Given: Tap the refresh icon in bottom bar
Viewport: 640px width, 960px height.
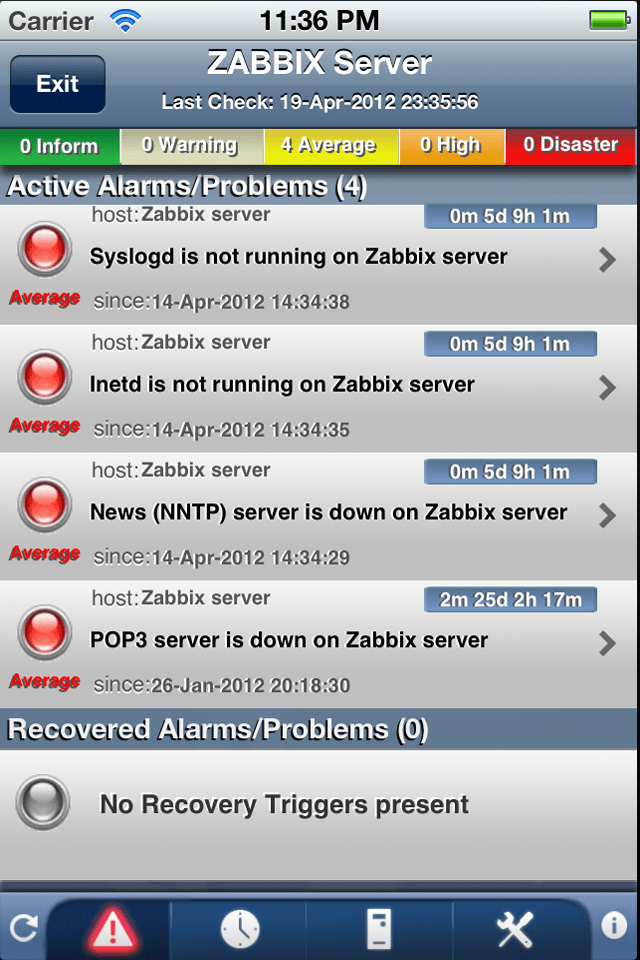Looking at the screenshot, I should (x=24, y=928).
